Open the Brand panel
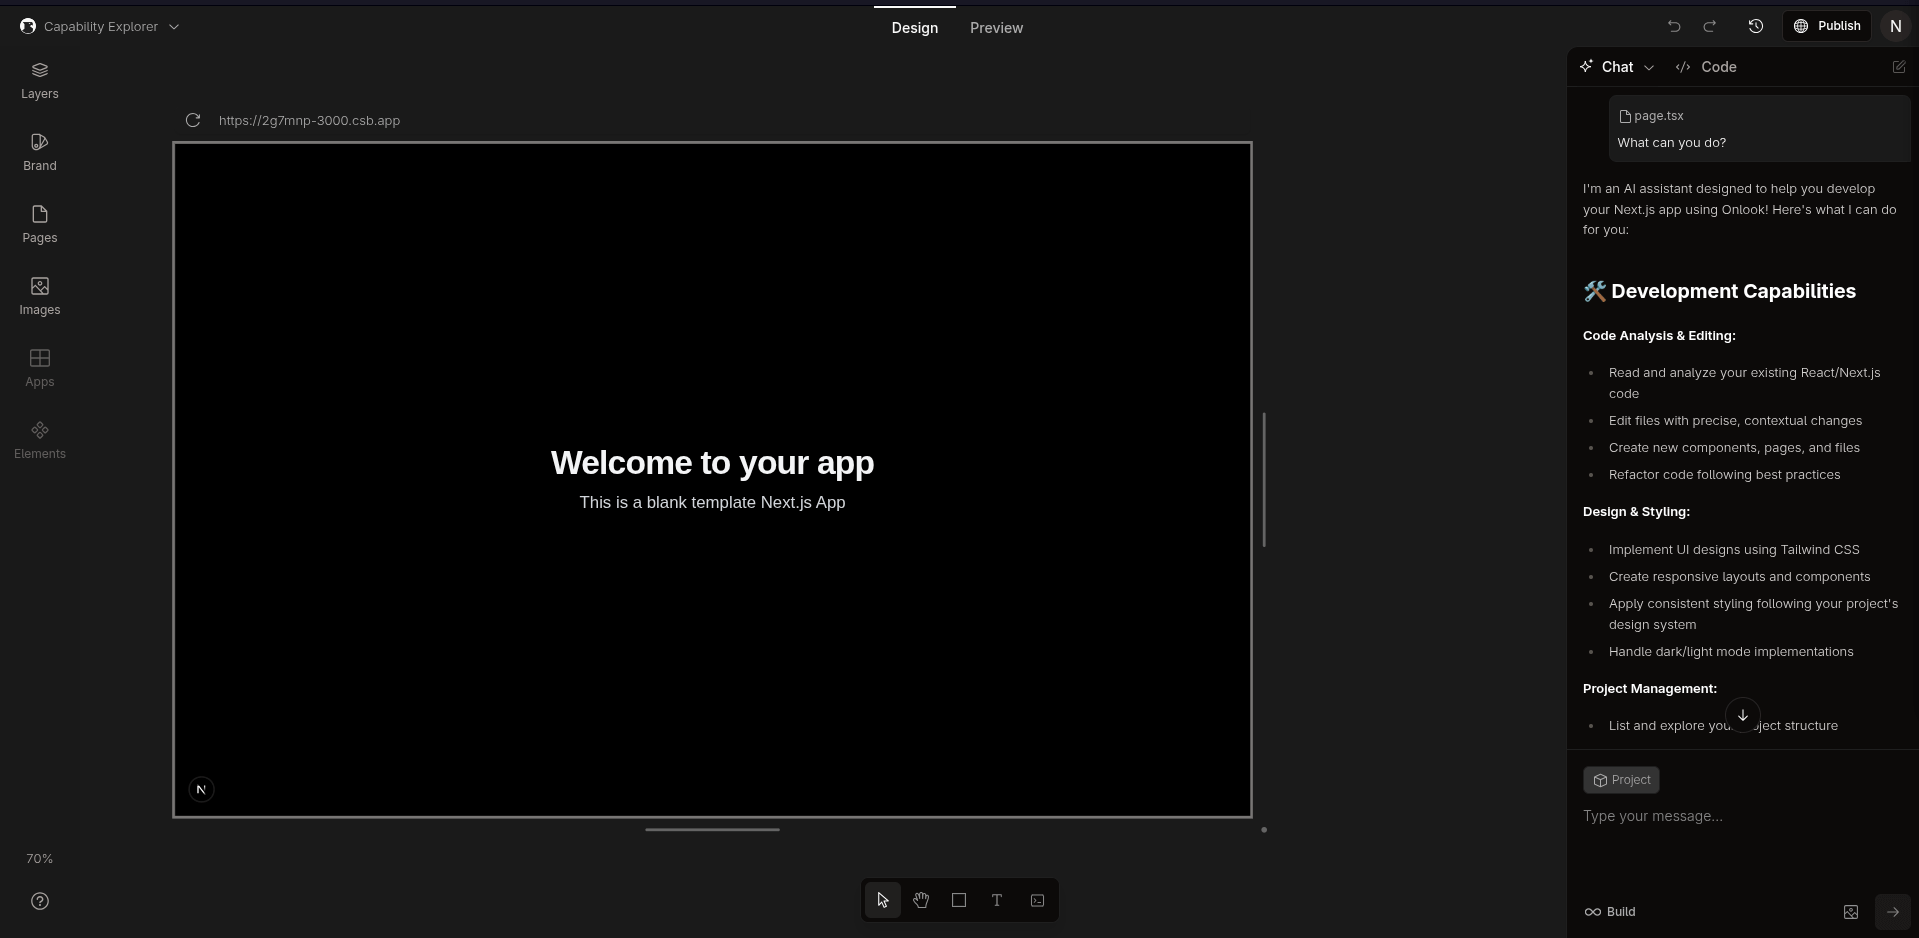The height and width of the screenshot is (938, 1919). click(x=40, y=152)
